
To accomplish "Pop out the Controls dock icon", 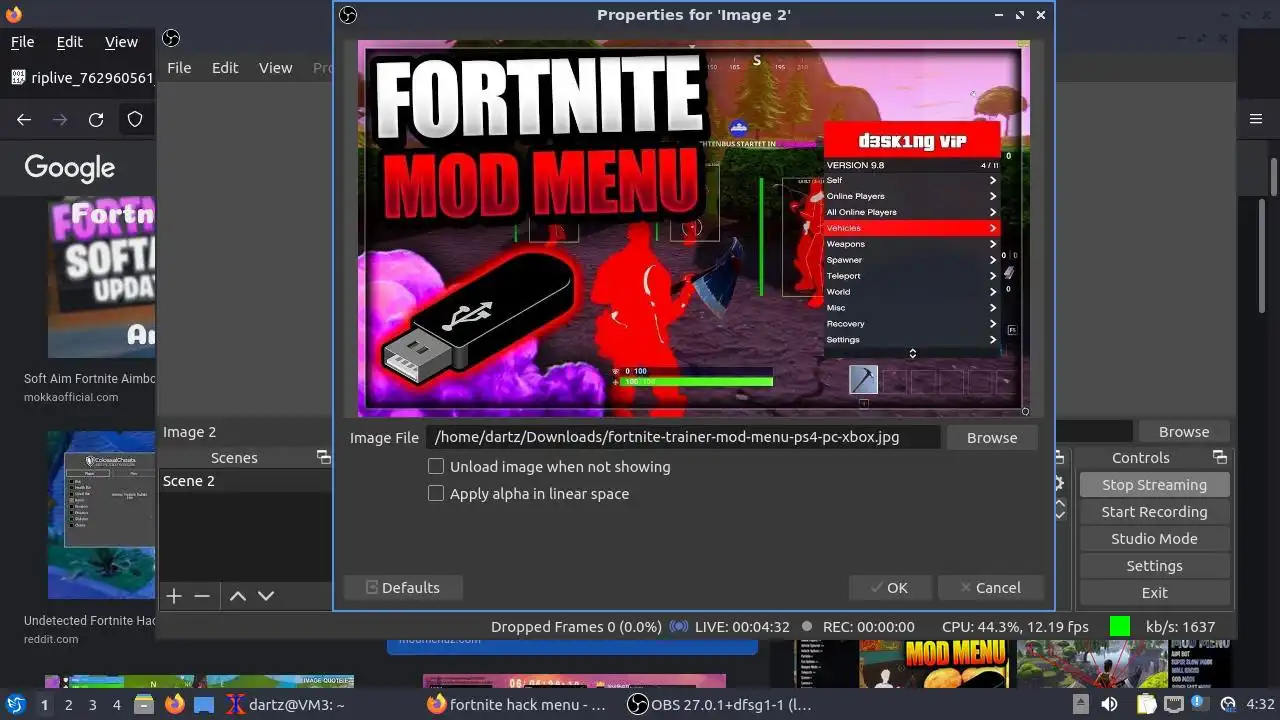I will point(1219,457).
